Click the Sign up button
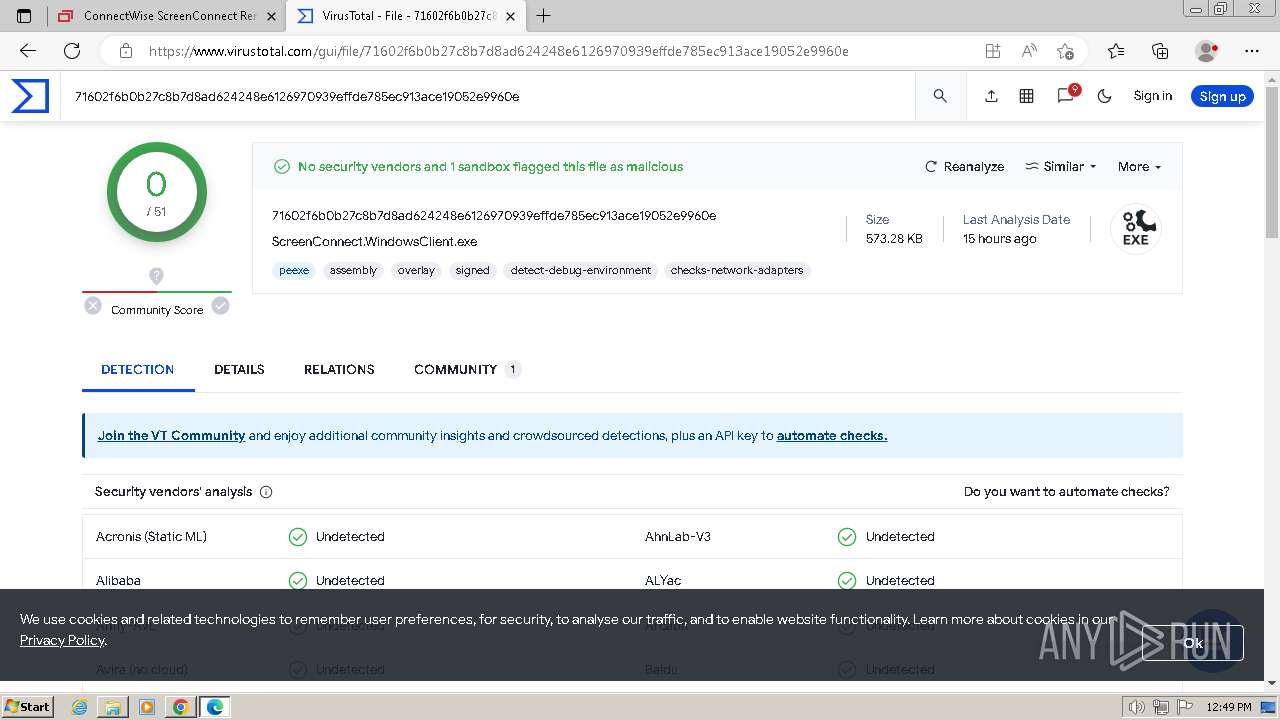Screen dimensions: 1280x720 pyautogui.click(x=1222, y=96)
